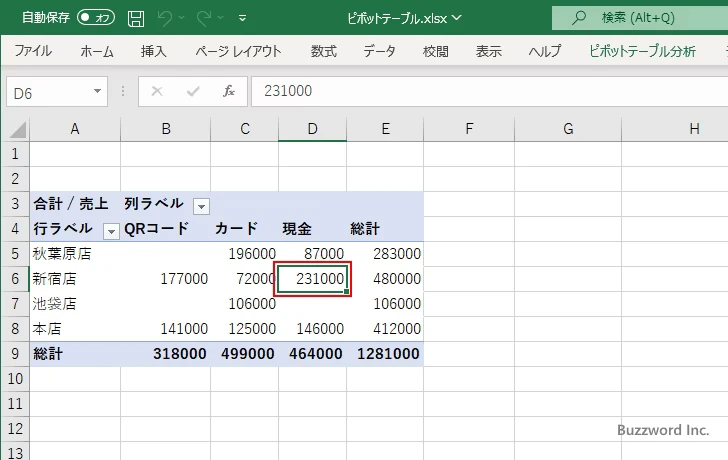Select column E header

(385, 129)
